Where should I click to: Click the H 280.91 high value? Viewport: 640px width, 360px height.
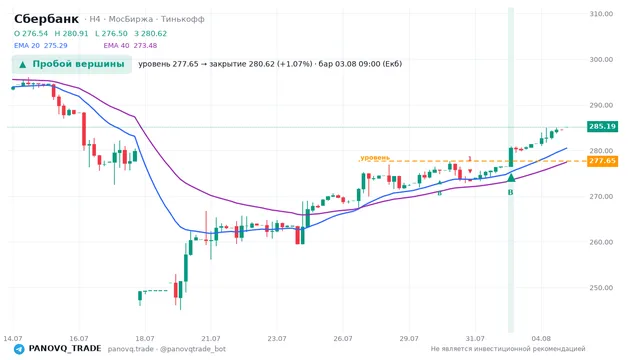pos(71,33)
